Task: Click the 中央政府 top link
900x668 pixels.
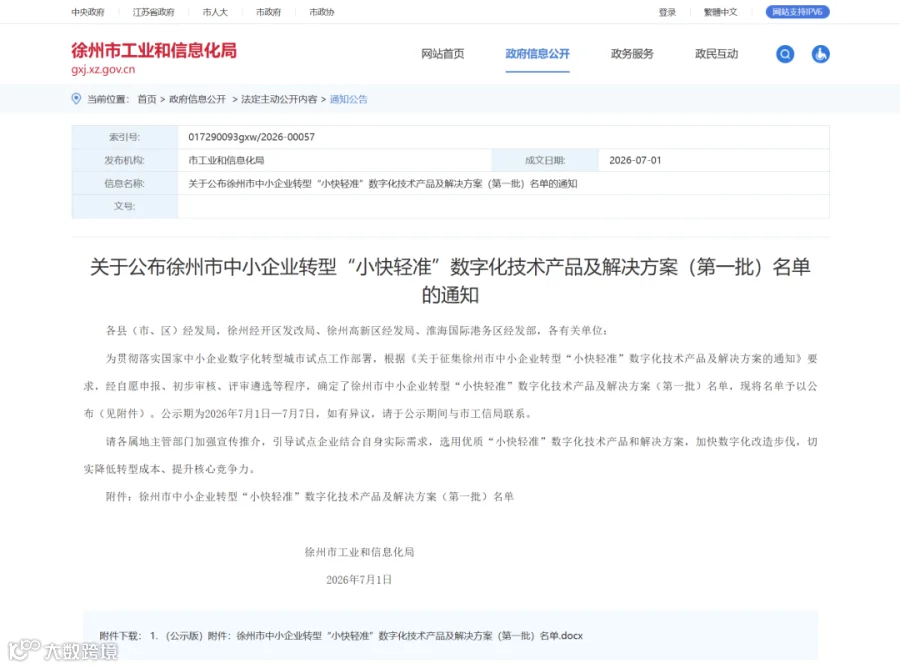Action: (x=88, y=12)
